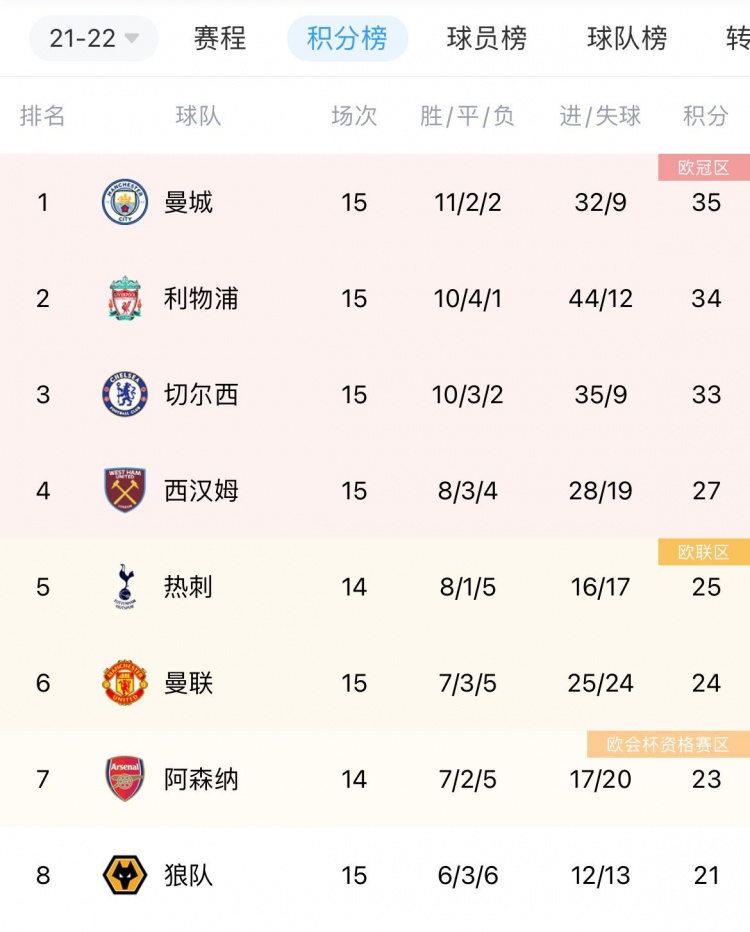The image size is (750, 932).
Task: Click the 欧冠区 zone label
Action: pos(704,168)
